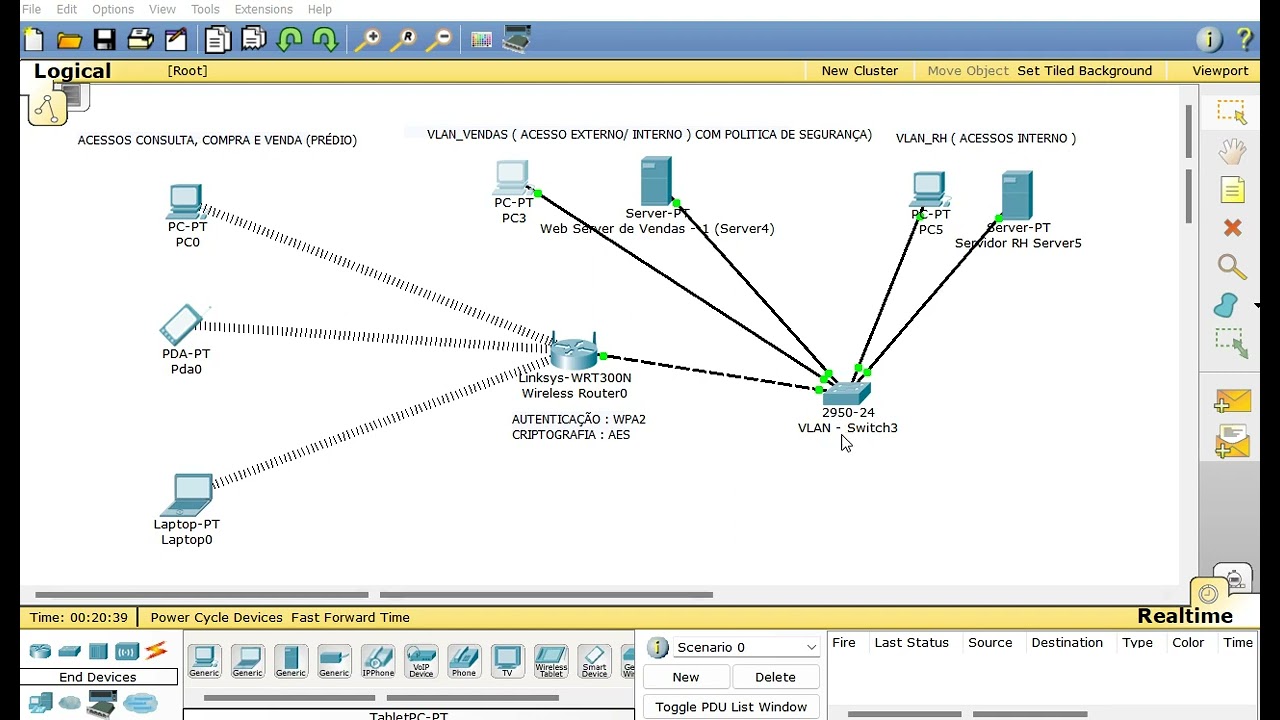Select the Hubs device category
Image resolution: width=1280 pixels, height=720 pixels.
98,652
